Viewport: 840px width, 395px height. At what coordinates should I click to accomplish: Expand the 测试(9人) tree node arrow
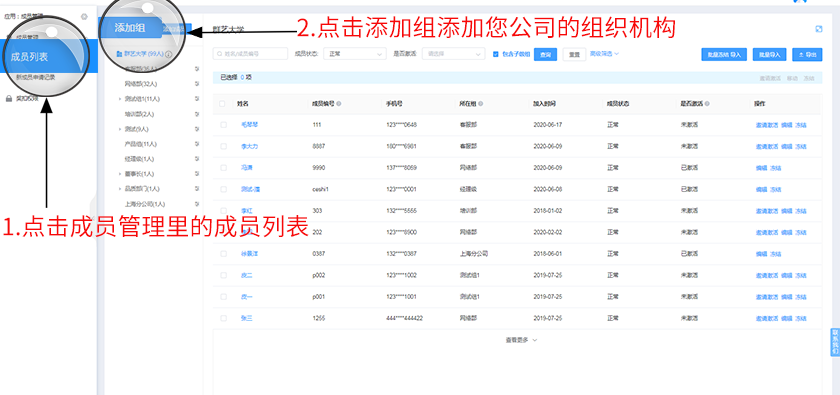click(119, 129)
